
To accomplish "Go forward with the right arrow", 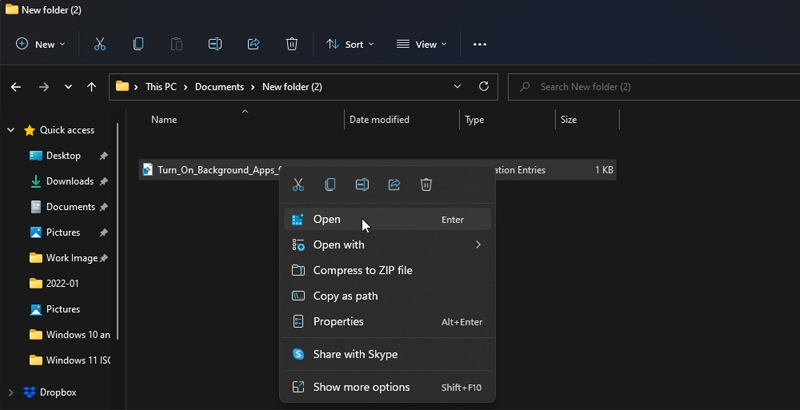I will (x=44, y=87).
